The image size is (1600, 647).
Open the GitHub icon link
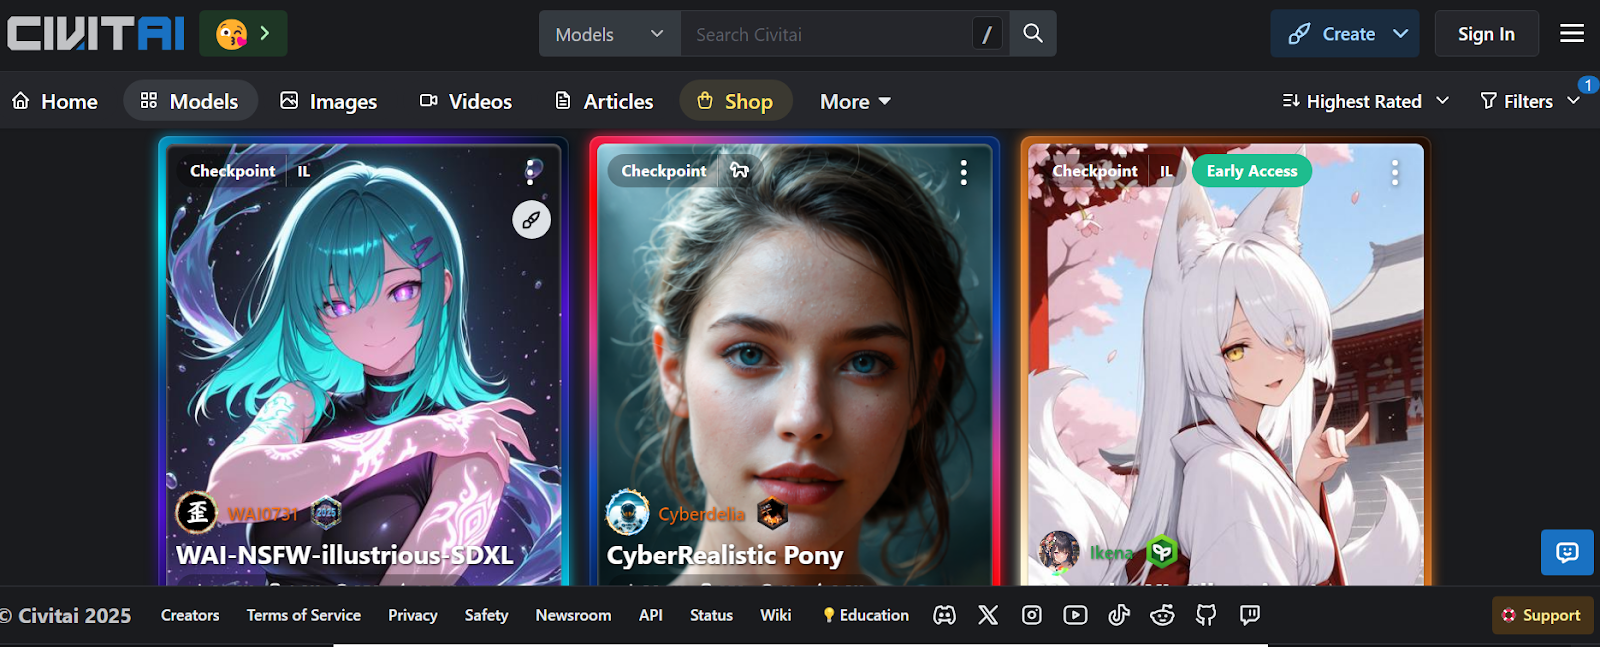[1206, 615]
